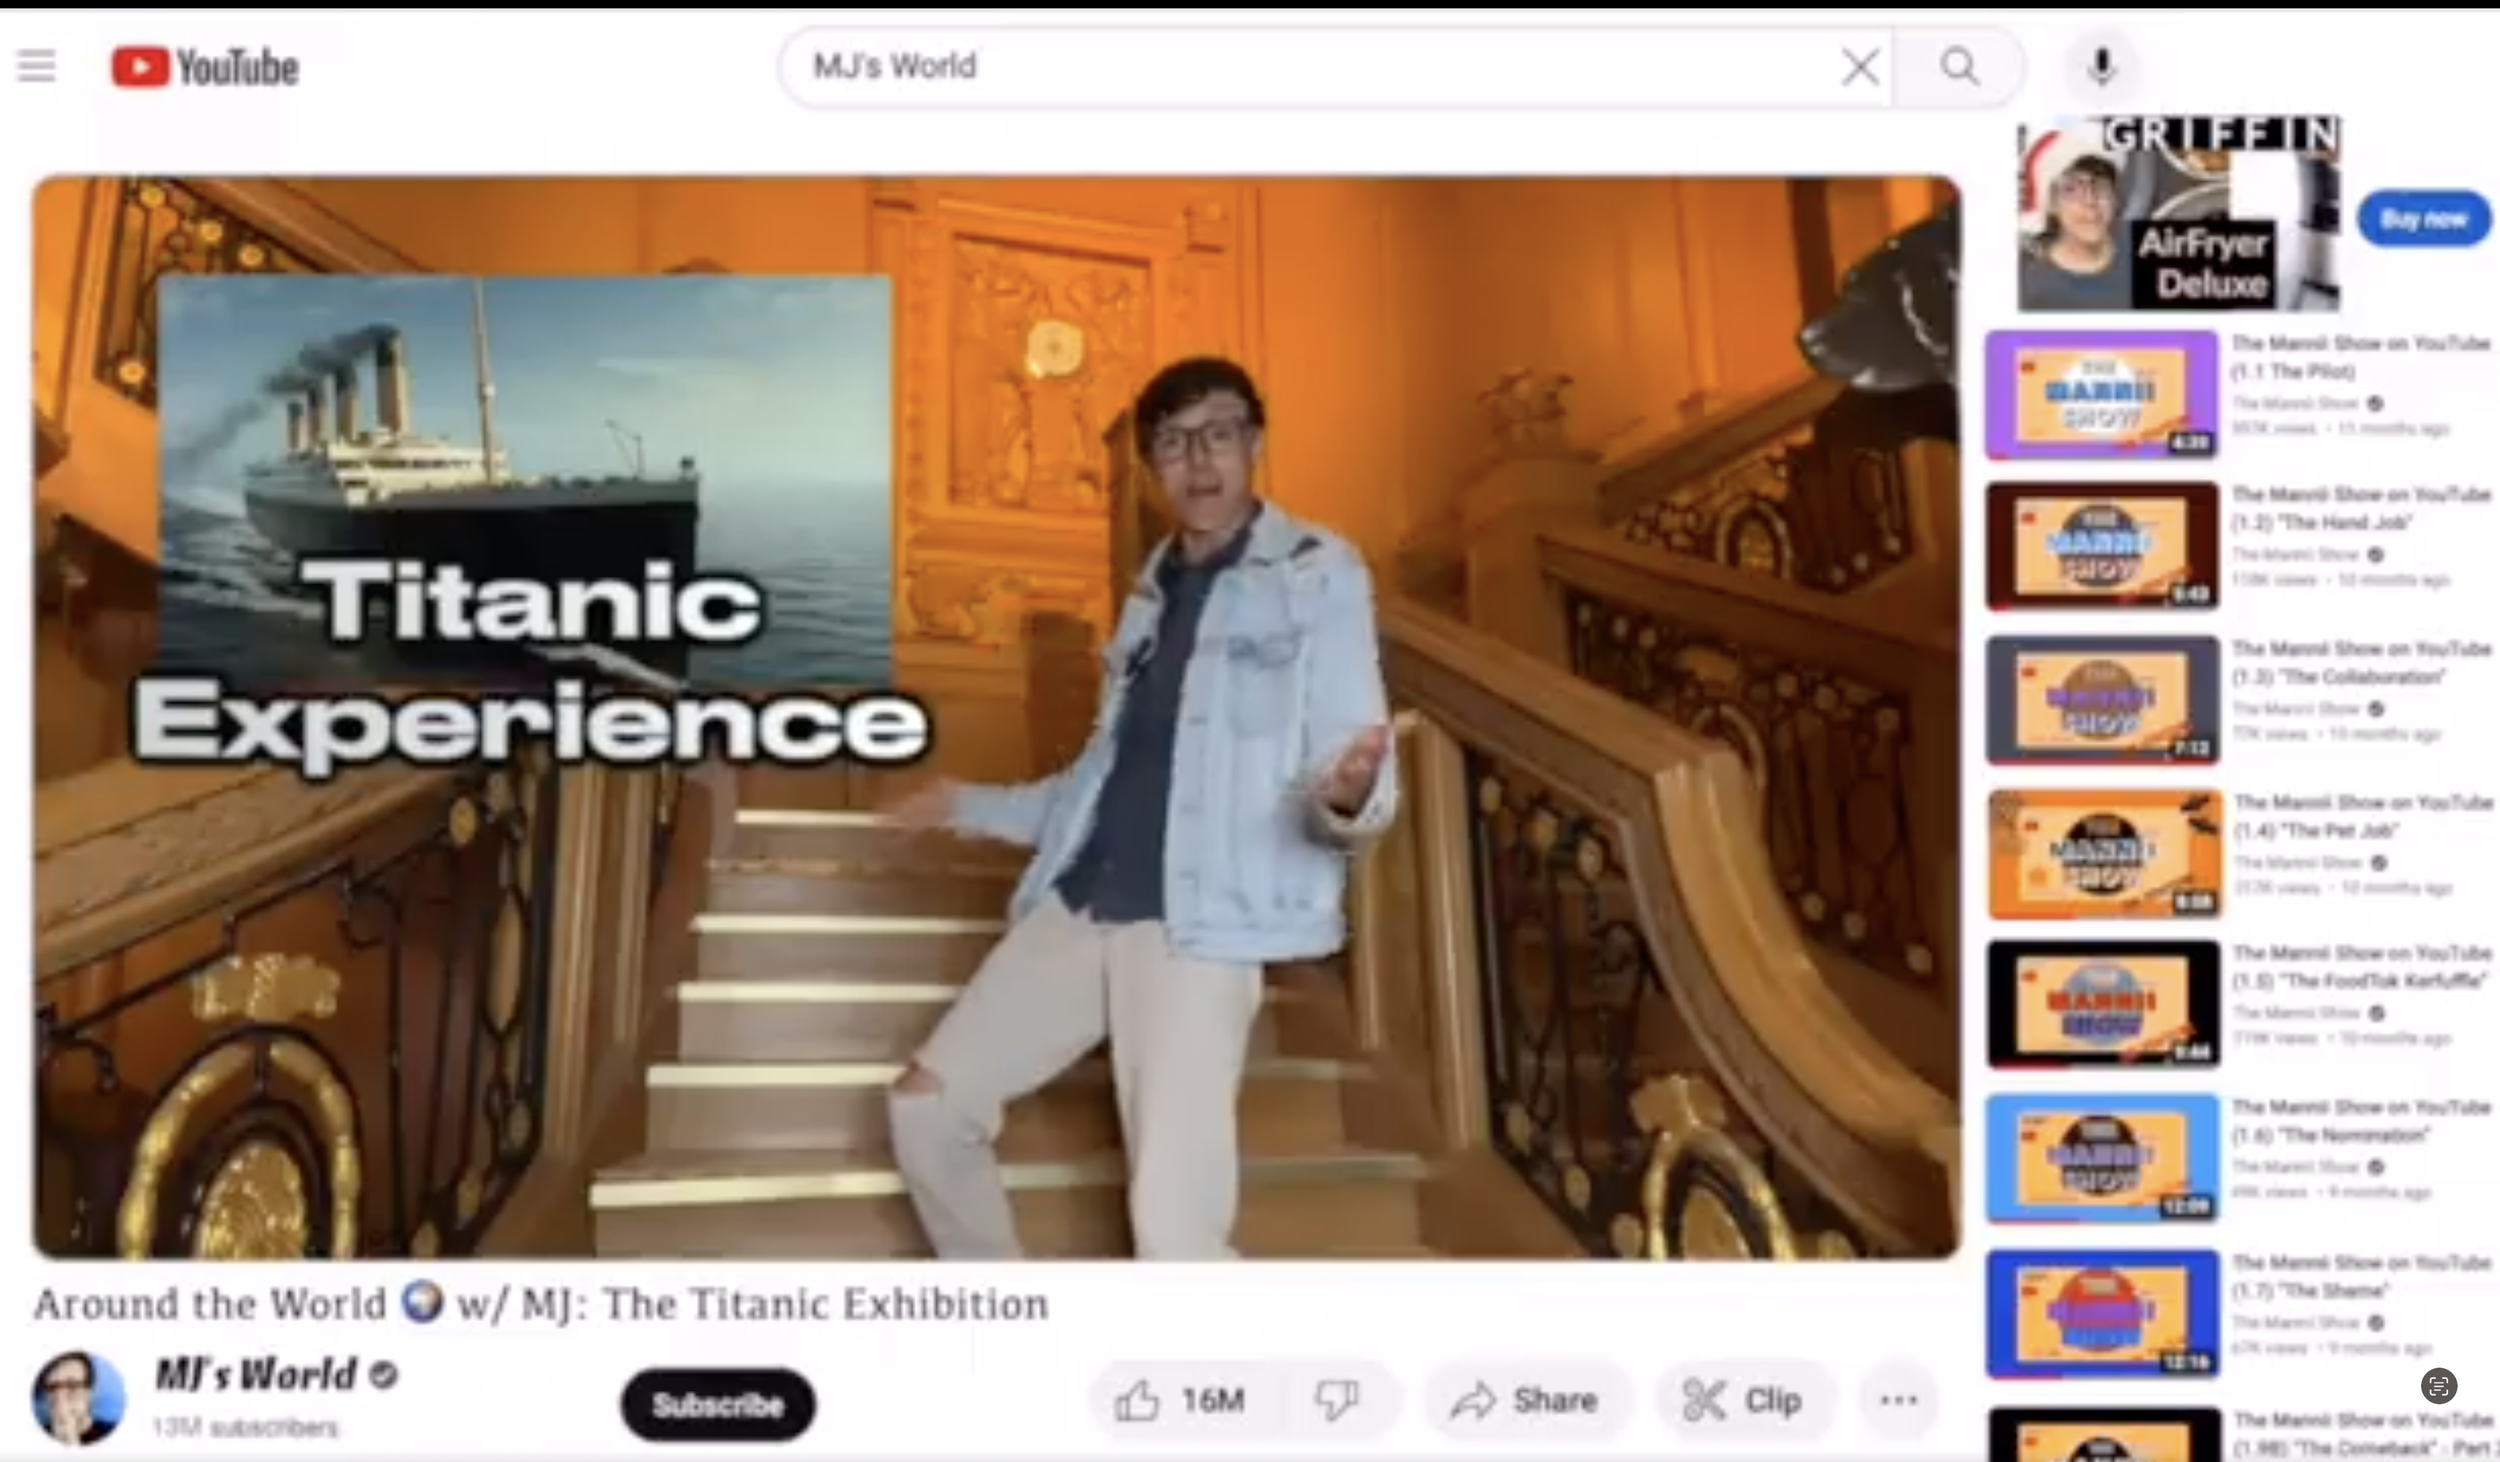Screen dimensions: 2500x1462
Task: Click the magnifier search button
Action: click(x=1959, y=67)
